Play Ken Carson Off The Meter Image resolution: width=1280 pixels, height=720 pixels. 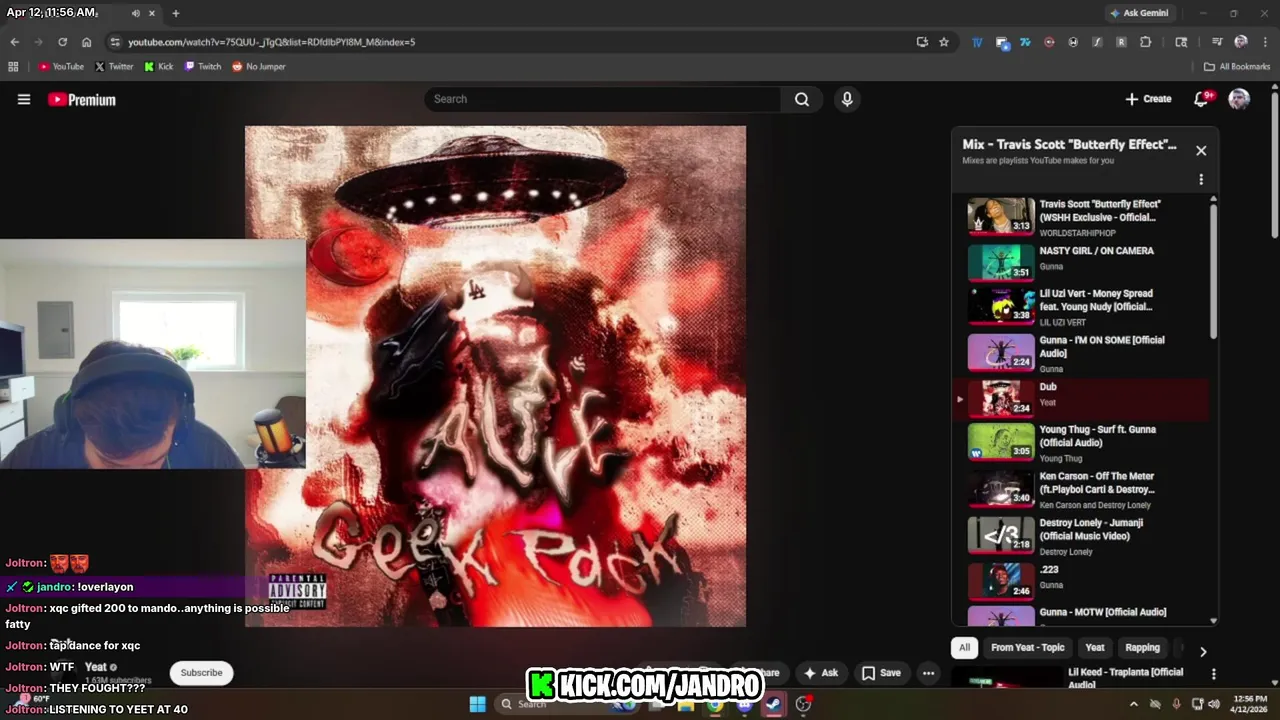pyautogui.click(x=1082, y=489)
